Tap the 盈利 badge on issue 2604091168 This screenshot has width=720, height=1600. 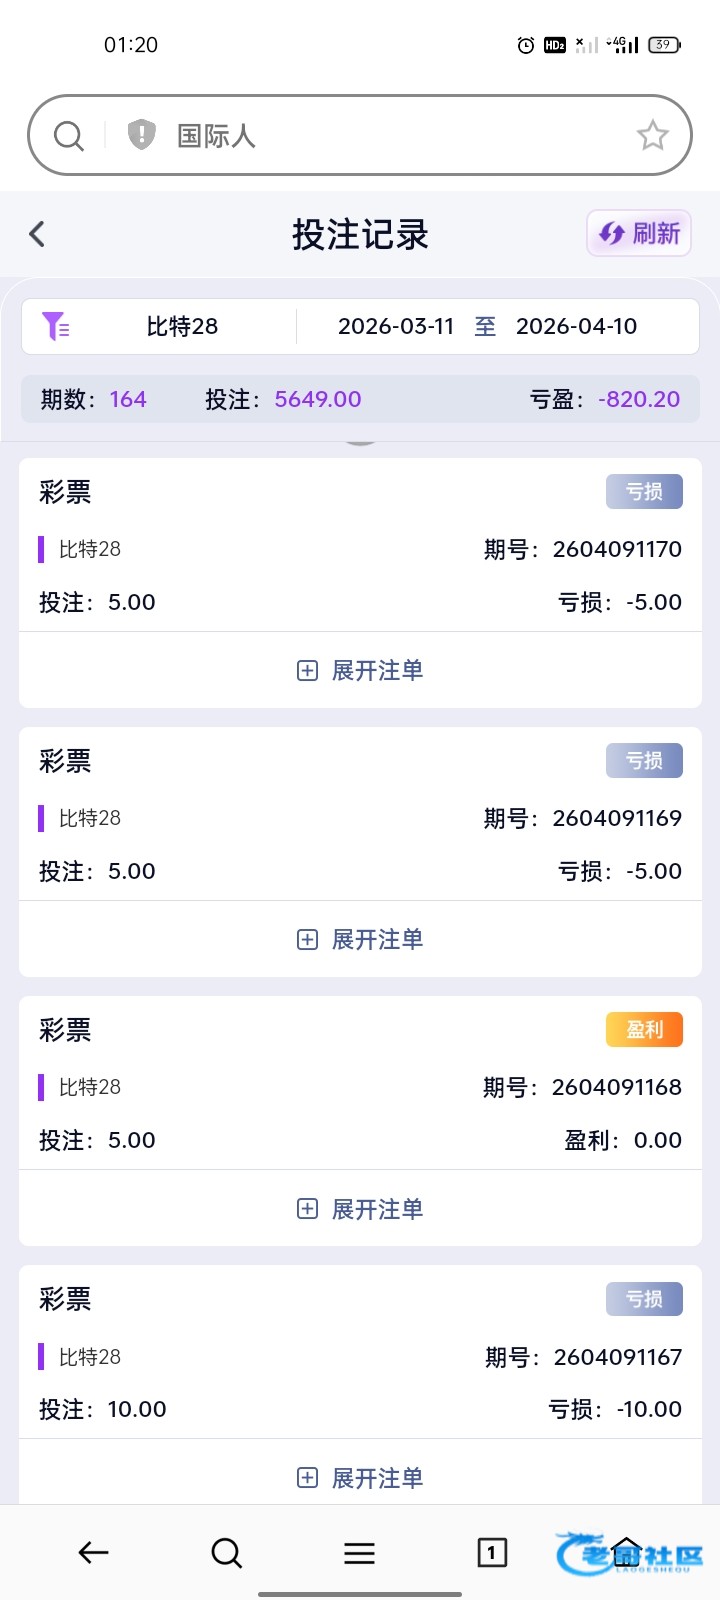tap(644, 1029)
